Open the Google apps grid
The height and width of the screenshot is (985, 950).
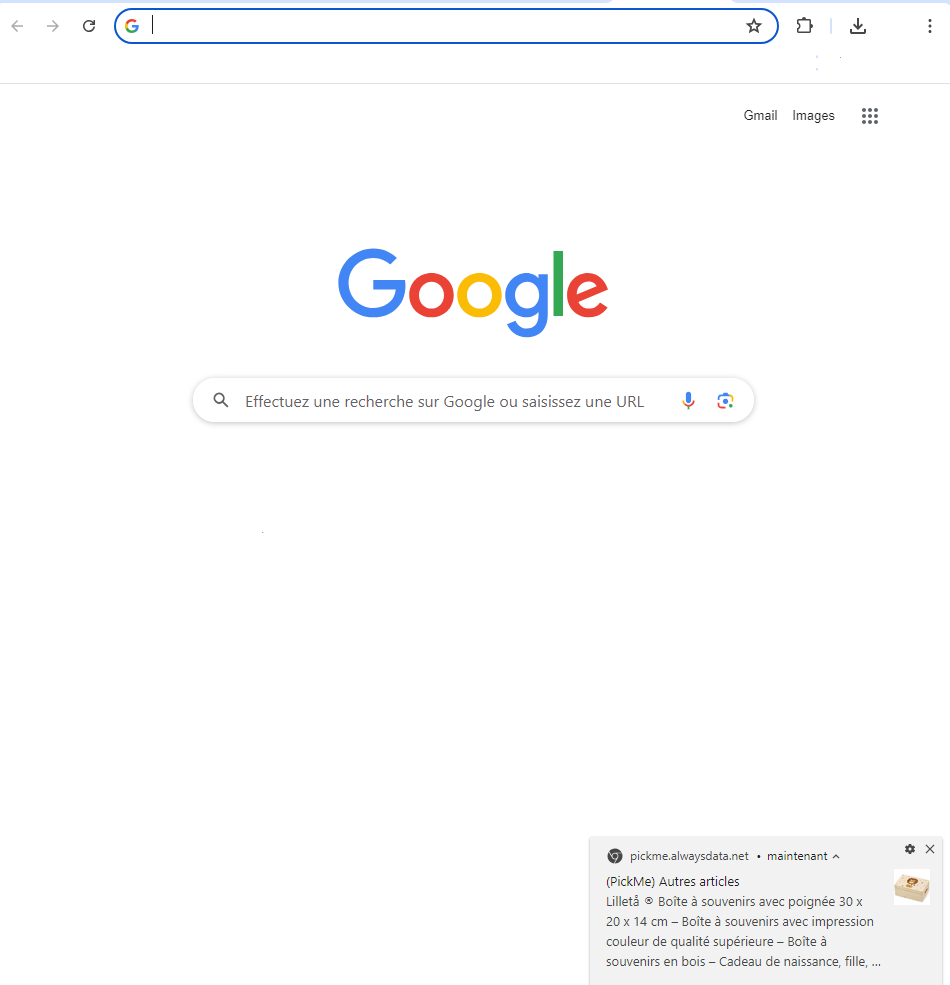(x=870, y=116)
